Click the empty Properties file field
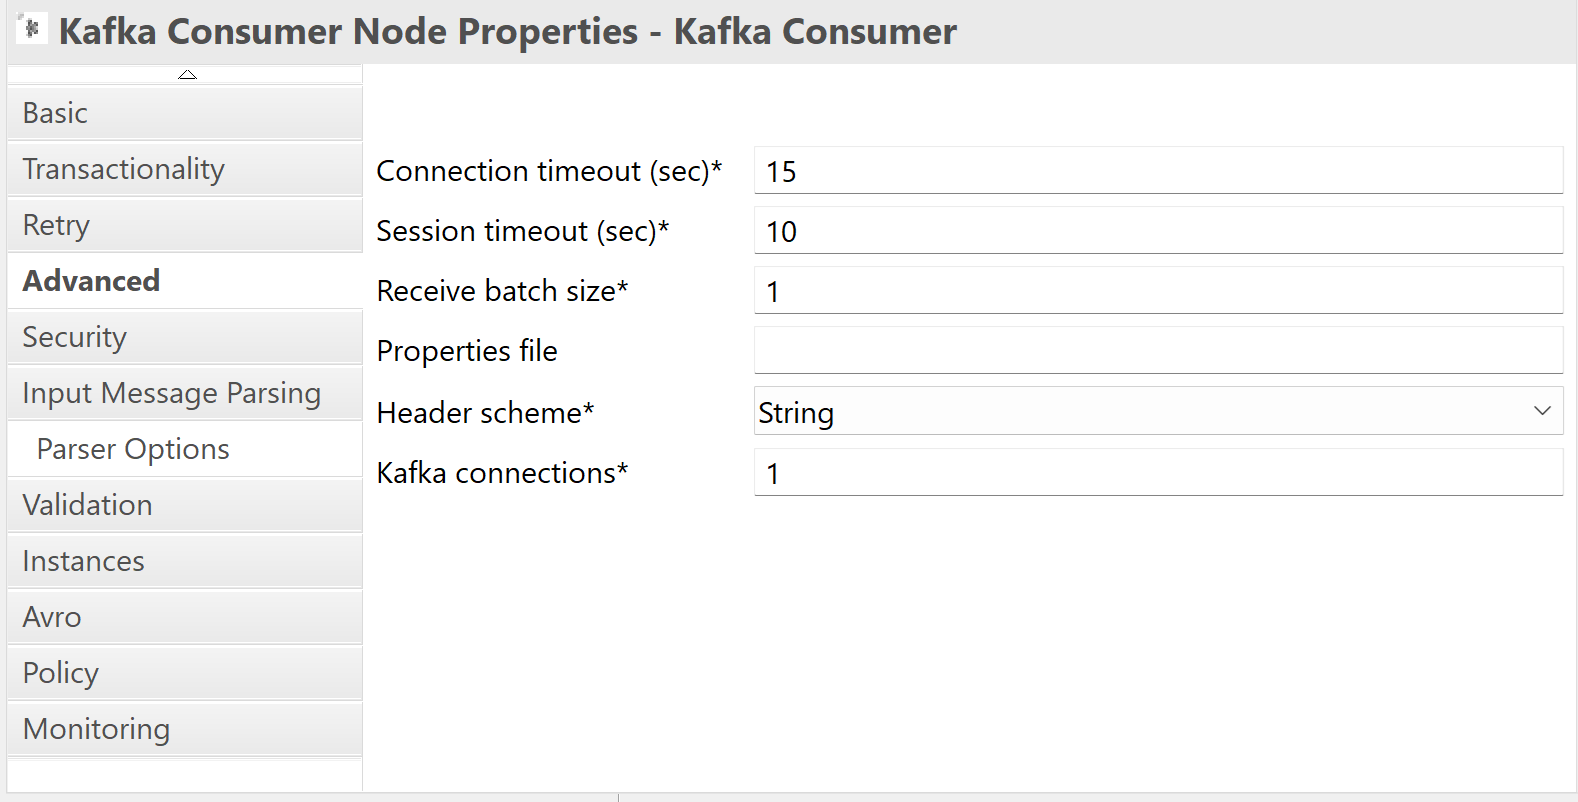This screenshot has width=1578, height=802. point(1158,351)
